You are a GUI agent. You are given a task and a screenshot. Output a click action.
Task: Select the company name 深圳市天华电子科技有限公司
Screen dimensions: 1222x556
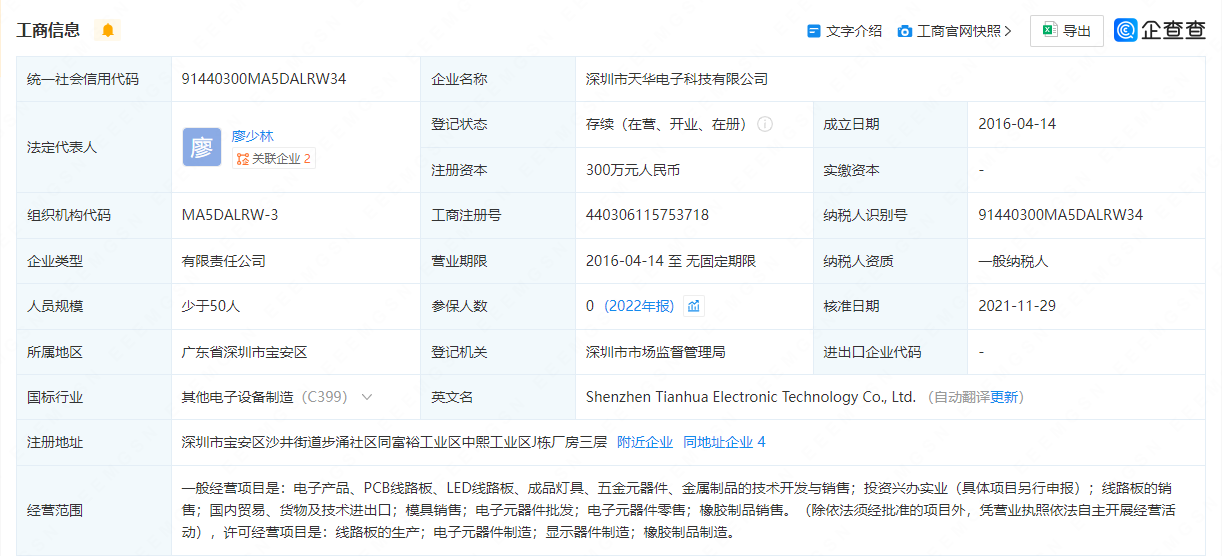click(677, 79)
